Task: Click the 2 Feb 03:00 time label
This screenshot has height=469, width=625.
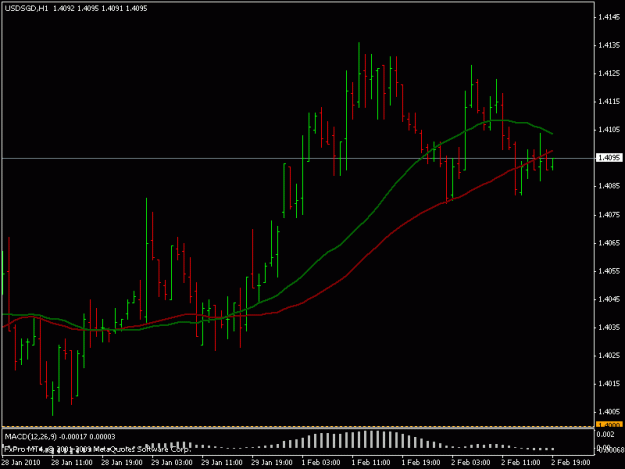Action: click(x=471, y=463)
